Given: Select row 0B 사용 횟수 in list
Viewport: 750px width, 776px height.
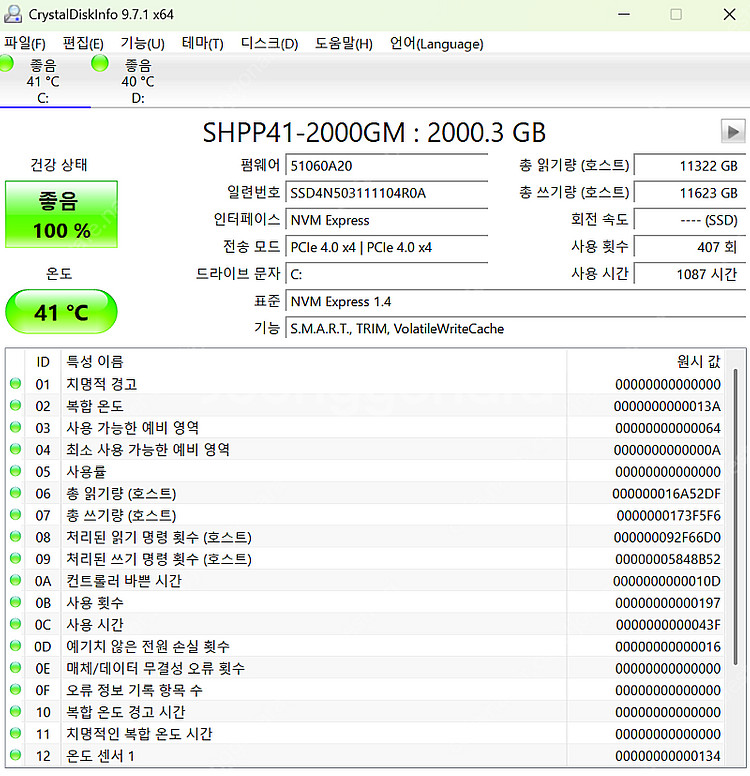Looking at the screenshot, I should [x=365, y=603].
